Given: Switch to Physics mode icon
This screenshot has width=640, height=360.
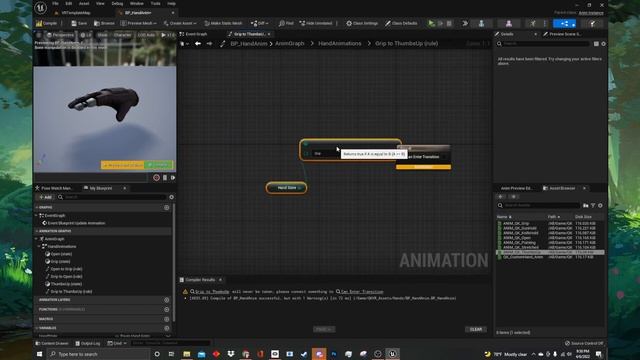Looking at the screenshot, I should 592,24.
